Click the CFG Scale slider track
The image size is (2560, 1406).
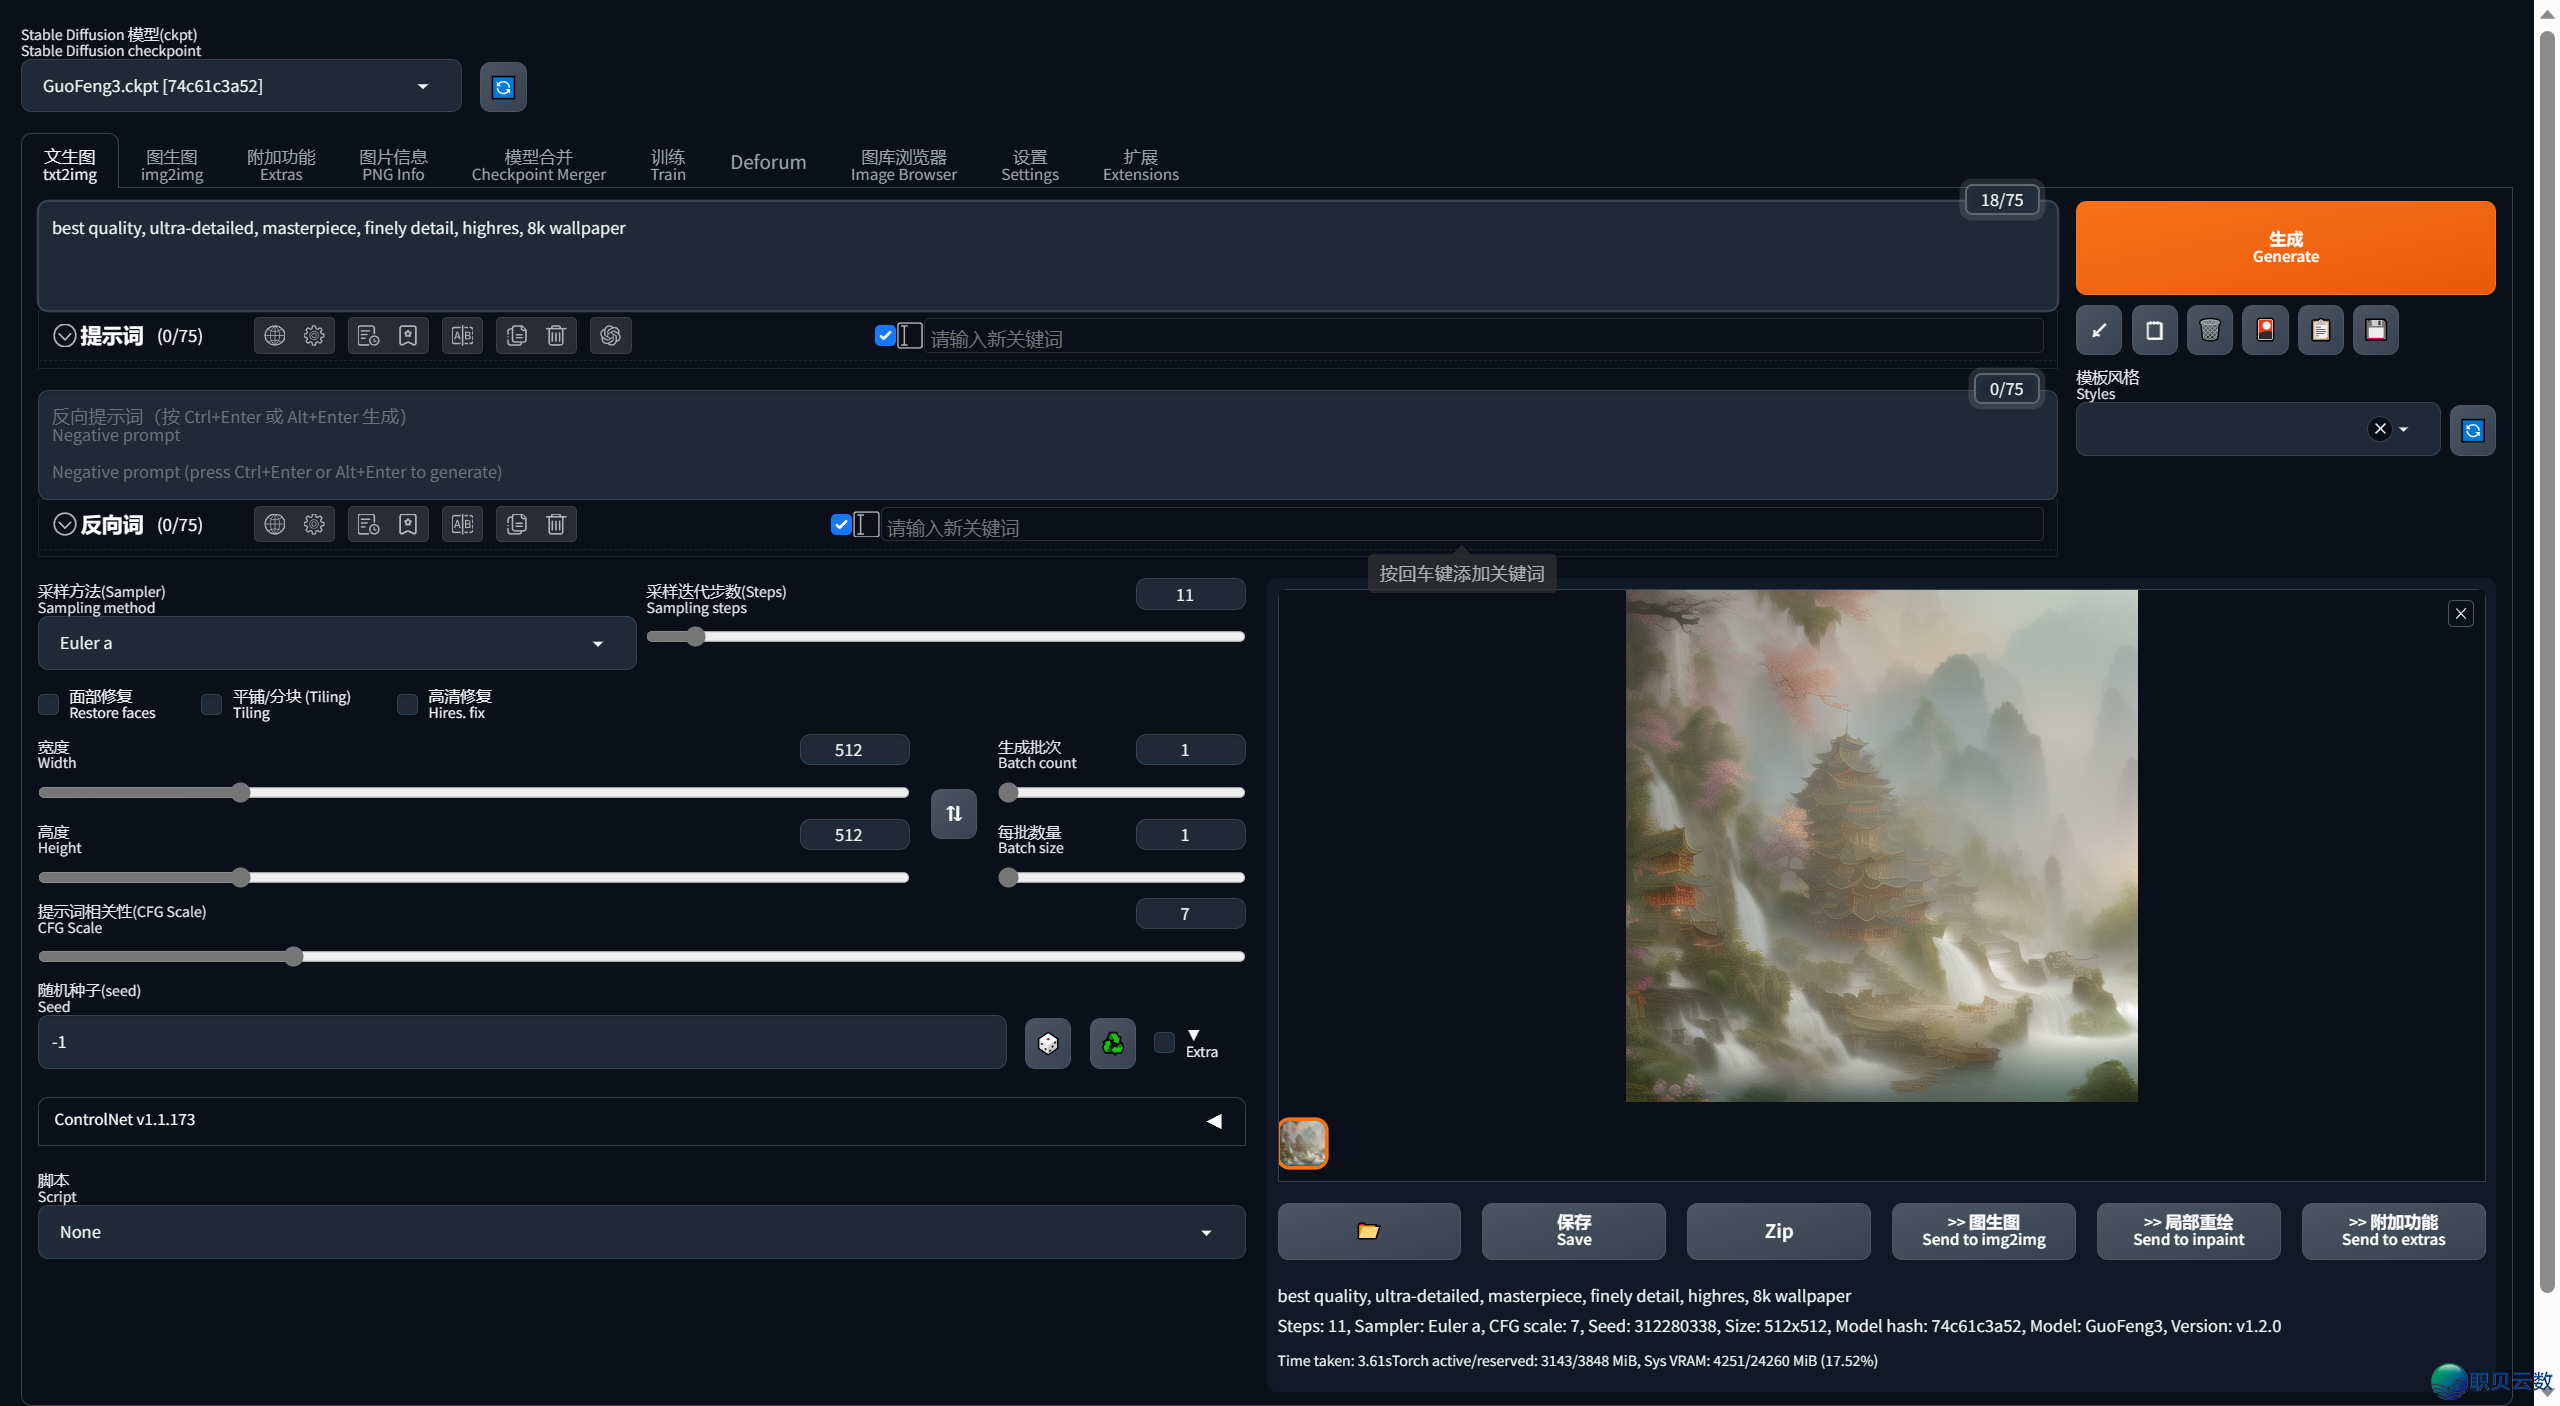[700, 957]
